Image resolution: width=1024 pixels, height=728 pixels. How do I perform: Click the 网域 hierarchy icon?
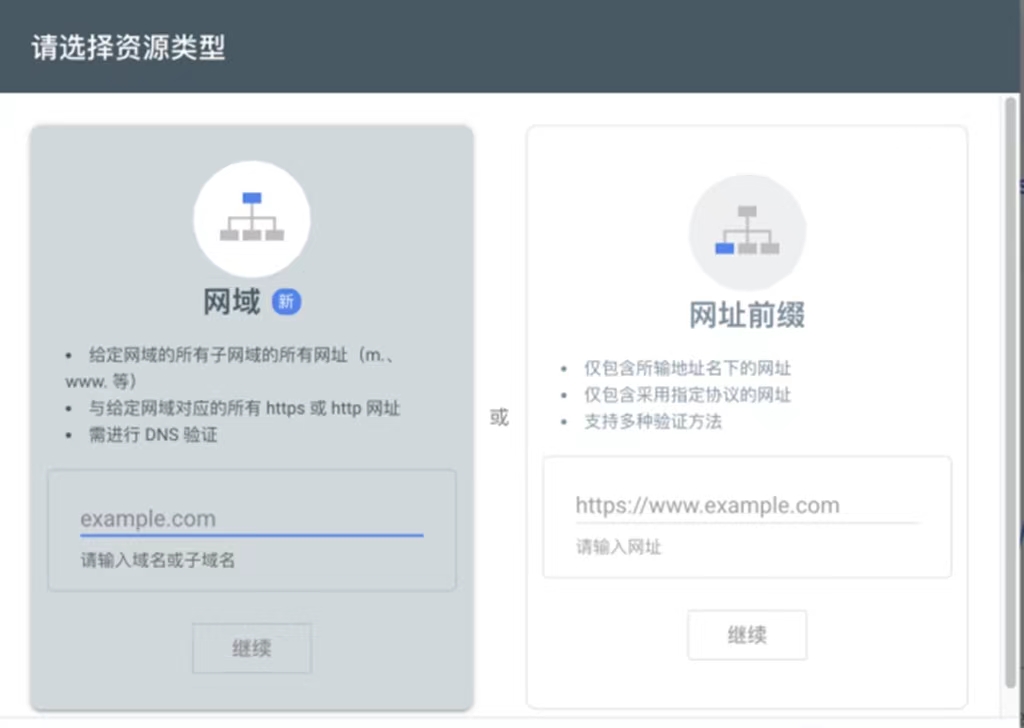coord(251,219)
